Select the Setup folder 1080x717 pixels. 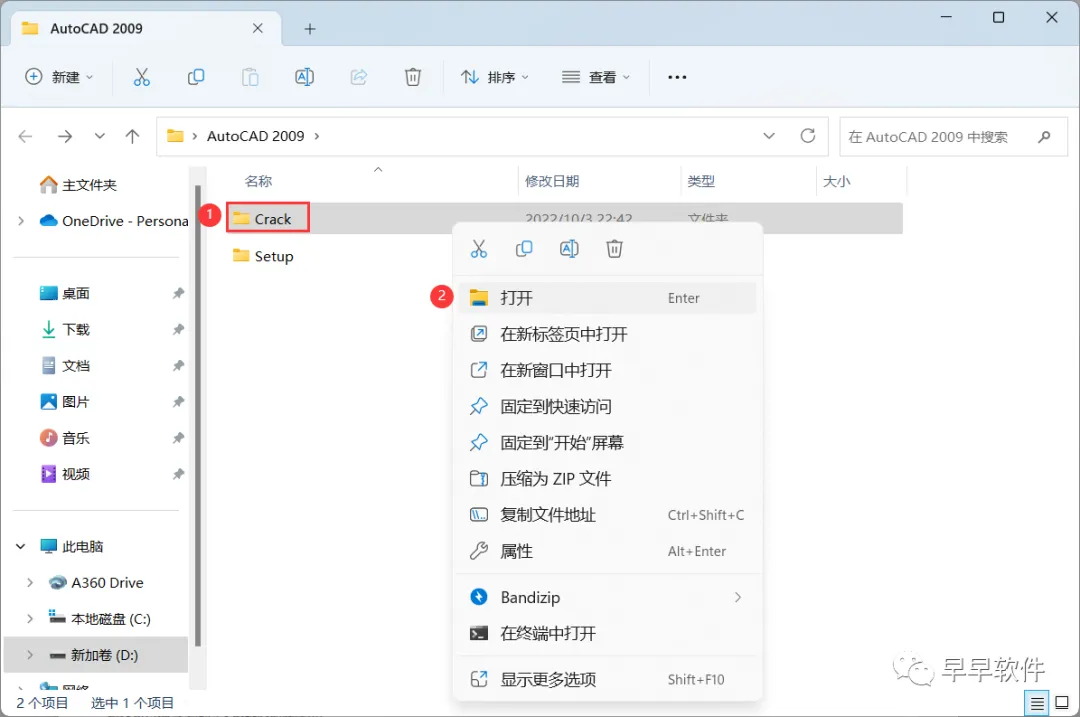pos(263,256)
